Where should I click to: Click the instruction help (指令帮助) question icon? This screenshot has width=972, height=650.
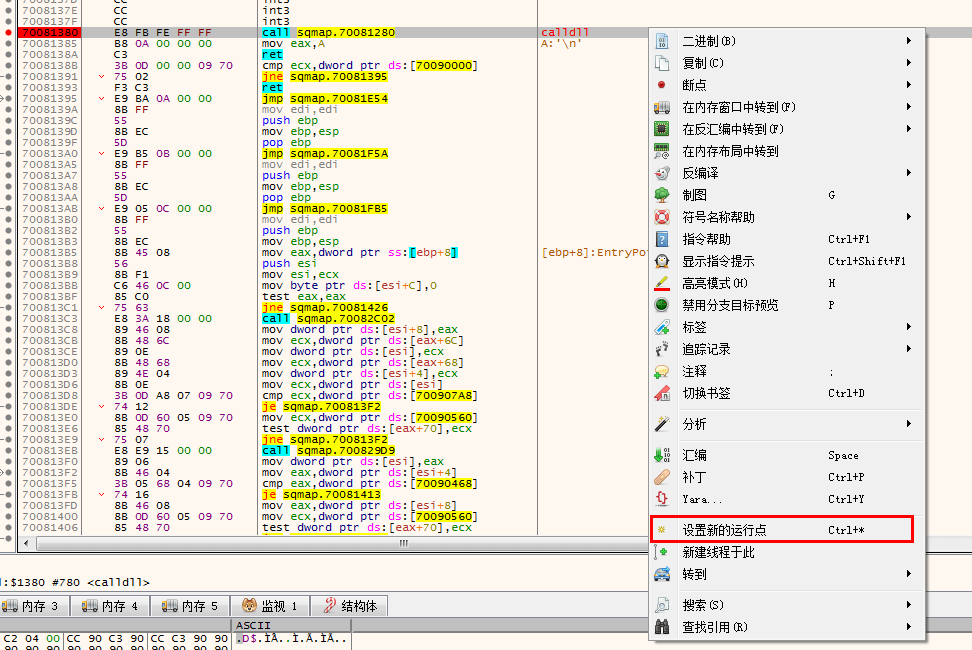661,239
